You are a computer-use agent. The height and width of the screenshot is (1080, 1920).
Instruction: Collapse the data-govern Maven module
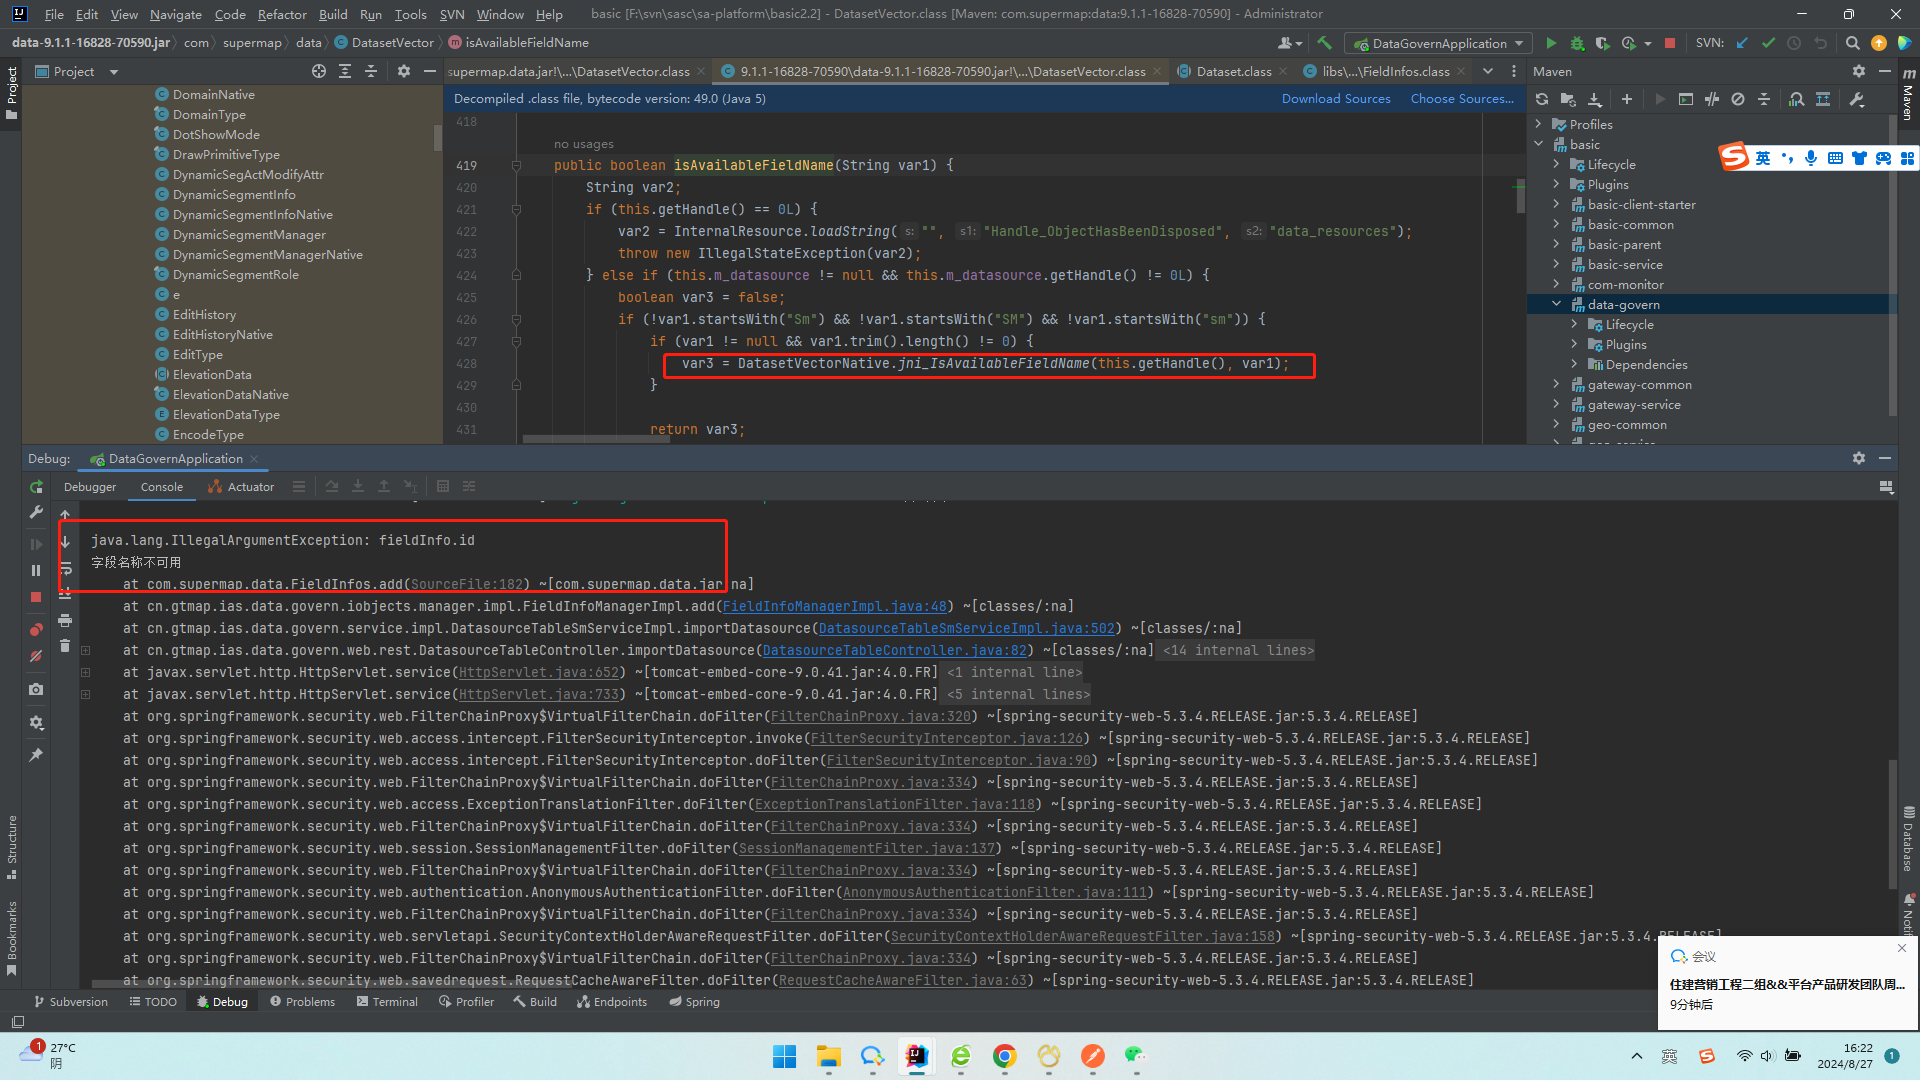[1557, 304]
